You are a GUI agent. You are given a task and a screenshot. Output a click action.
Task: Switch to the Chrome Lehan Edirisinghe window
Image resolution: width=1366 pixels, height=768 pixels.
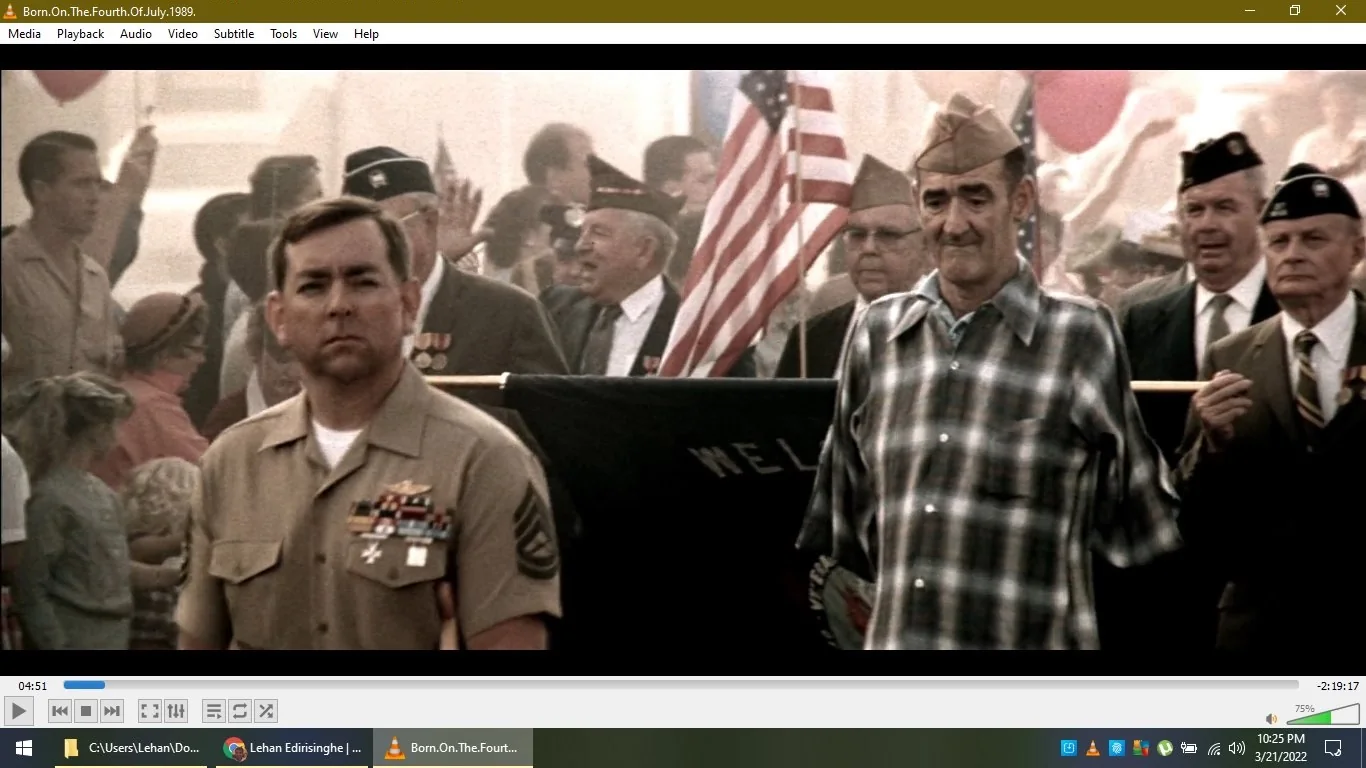(293, 748)
